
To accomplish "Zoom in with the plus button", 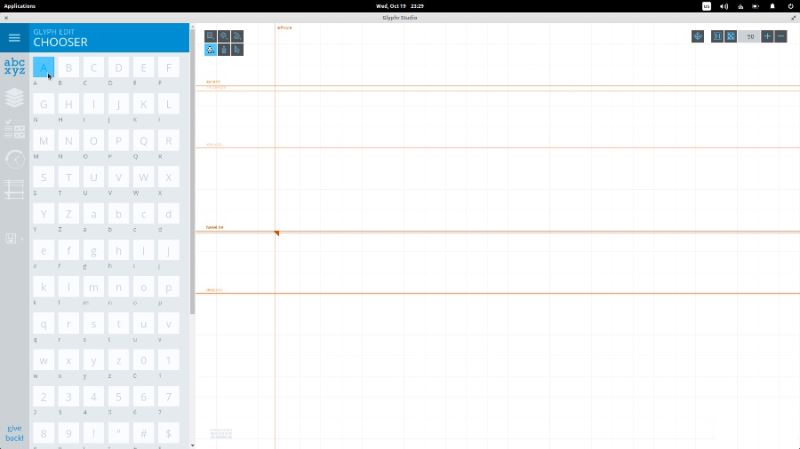I will (767, 36).
